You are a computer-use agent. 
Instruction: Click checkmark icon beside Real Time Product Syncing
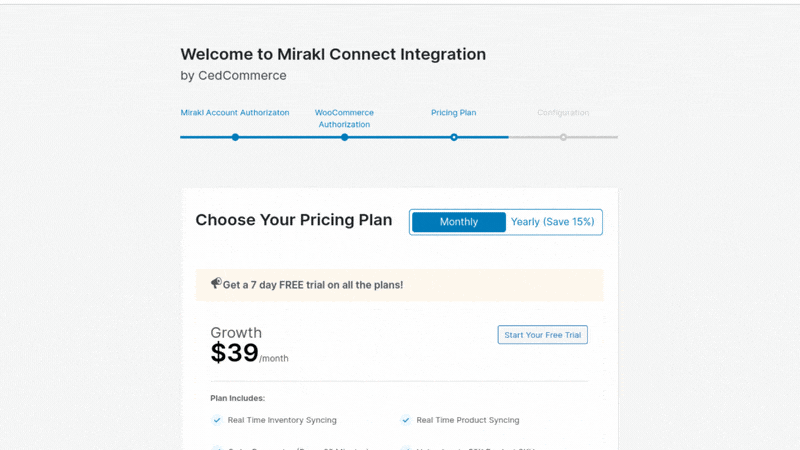click(406, 420)
